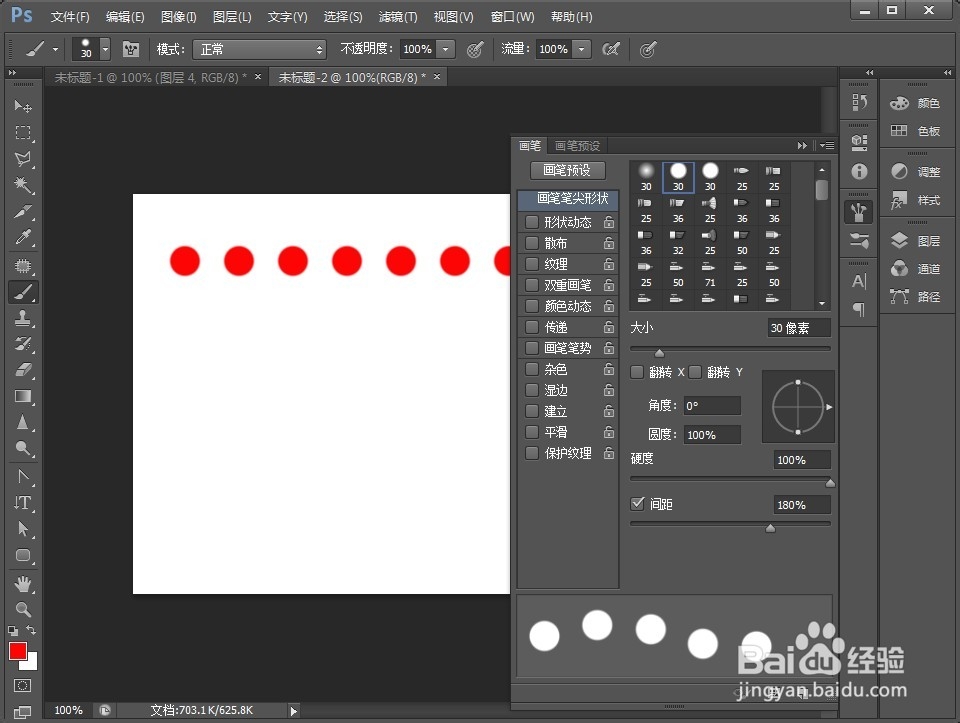The height and width of the screenshot is (723, 960).
Task: Select the Dodge tool
Action: click(23, 449)
